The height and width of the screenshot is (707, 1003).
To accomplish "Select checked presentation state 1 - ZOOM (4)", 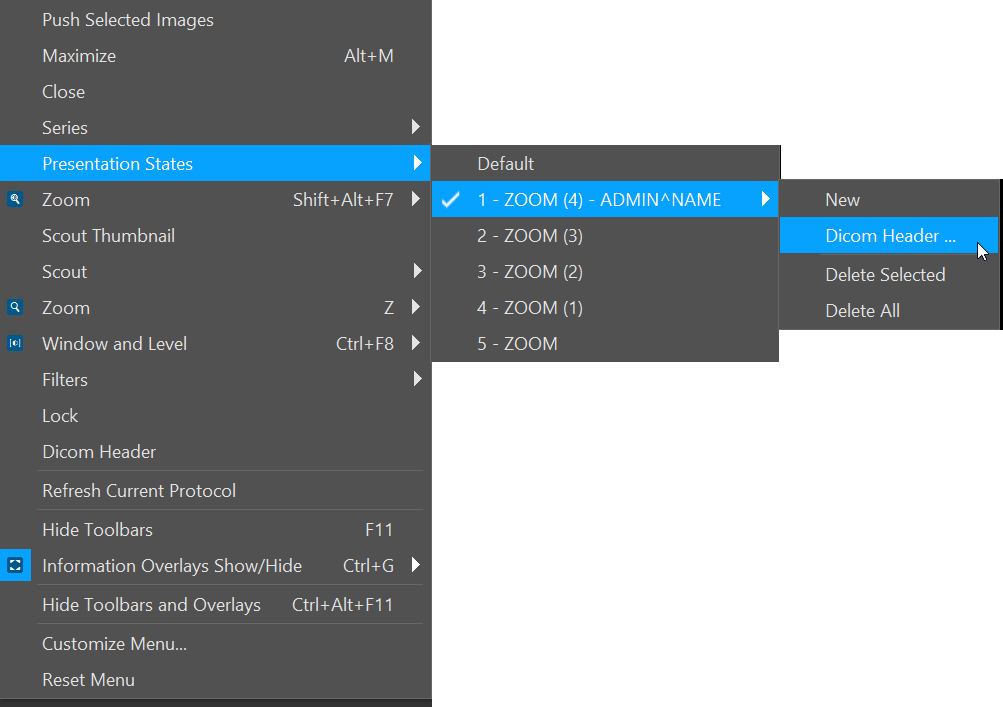I will click(598, 200).
